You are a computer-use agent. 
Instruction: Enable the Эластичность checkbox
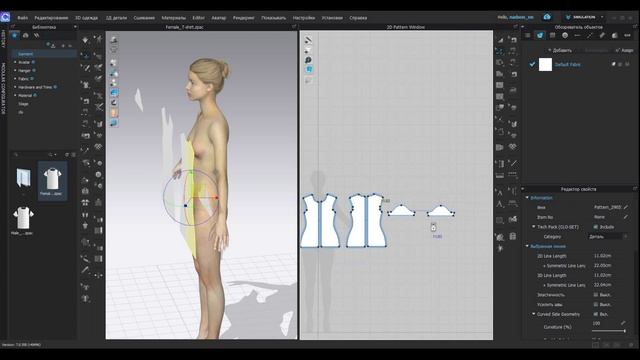click(x=596, y=295)
